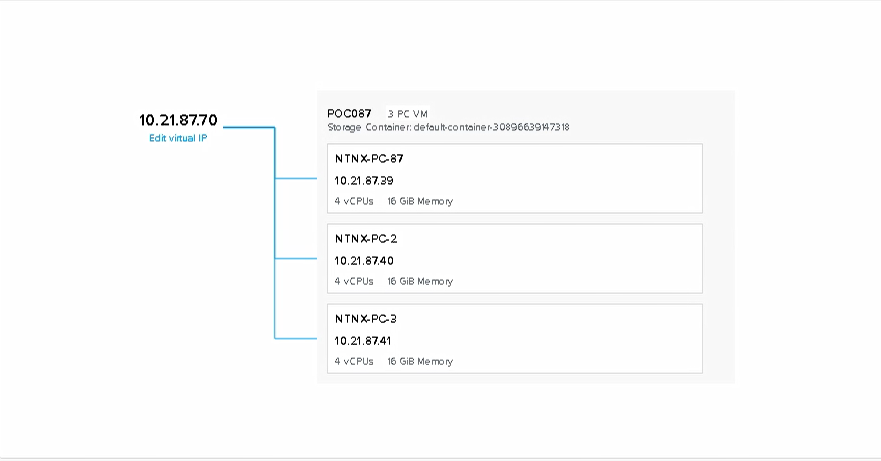881x461 pixels.
Task: Click 4 vCPUs in the NTNX-PC-2 card
Action: click(354, 282)
